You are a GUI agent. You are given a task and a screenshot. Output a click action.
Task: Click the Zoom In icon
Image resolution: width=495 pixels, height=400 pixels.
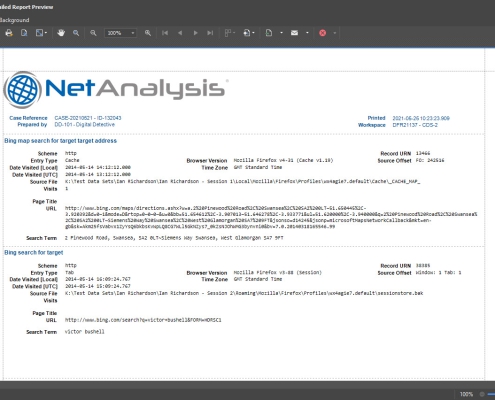point(148,33)
